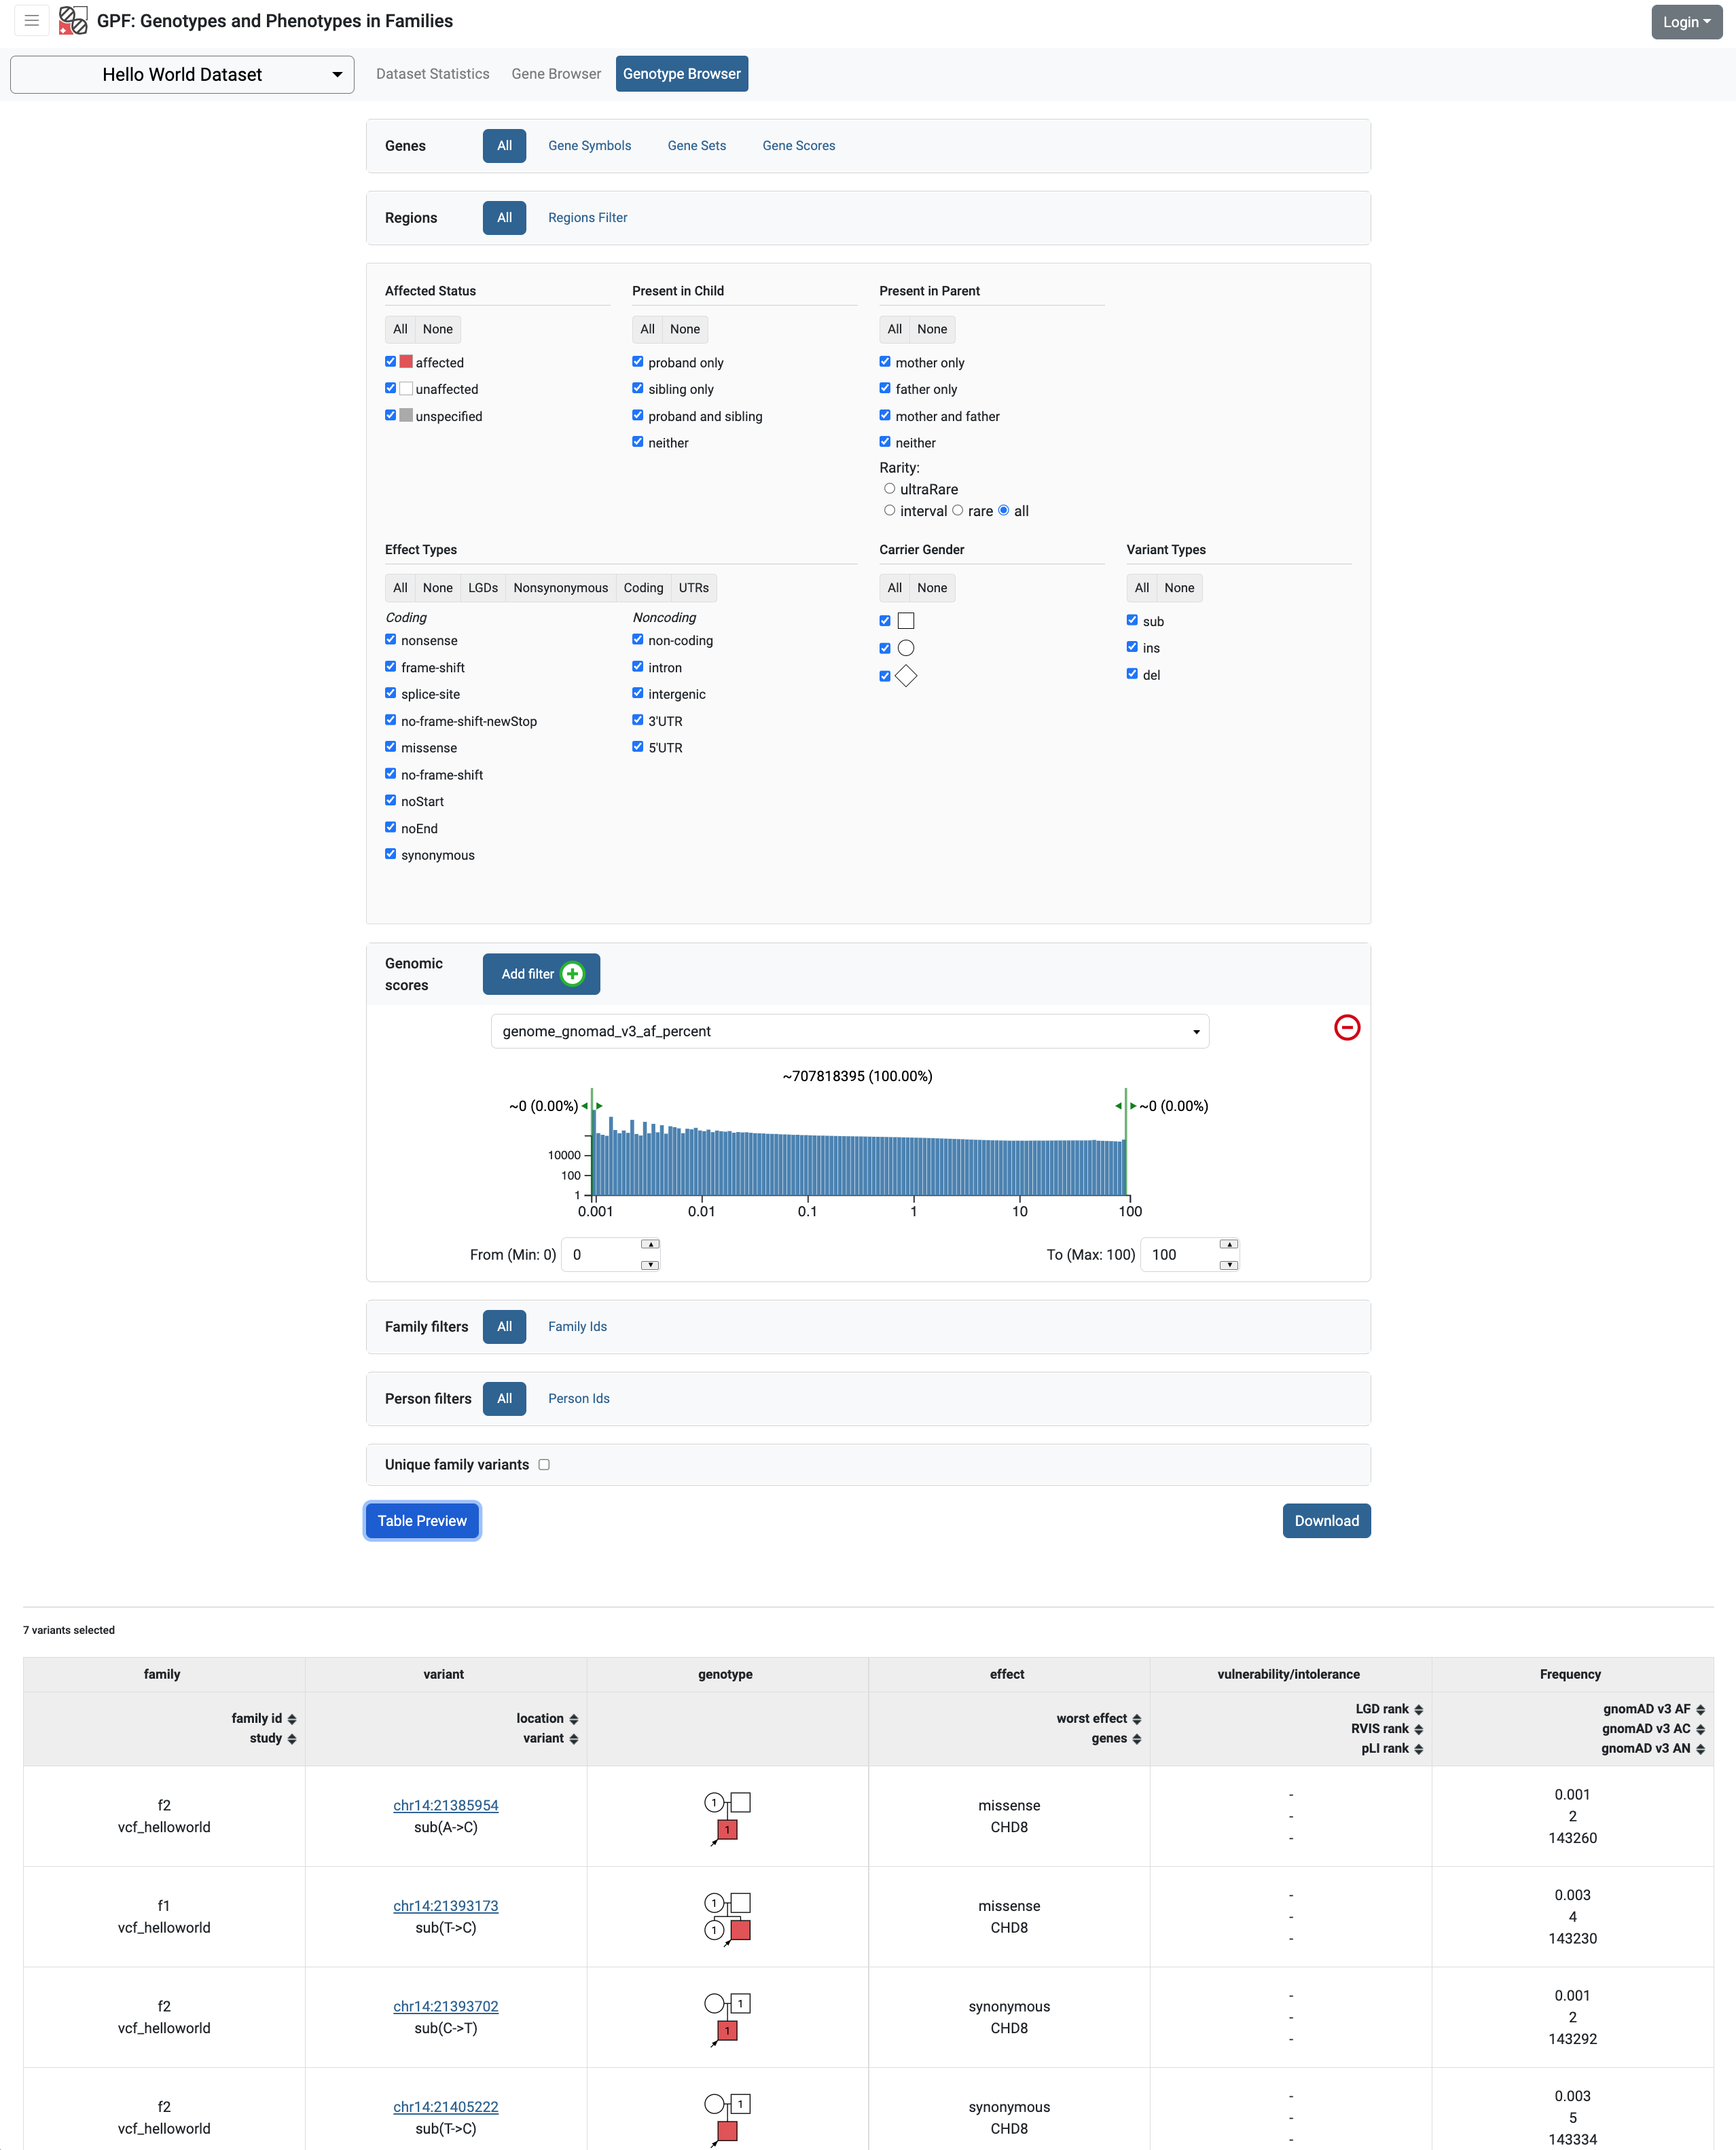Click the red affected color swatch
Viewport: 1736px width, 2150px height.
point(406,362)
